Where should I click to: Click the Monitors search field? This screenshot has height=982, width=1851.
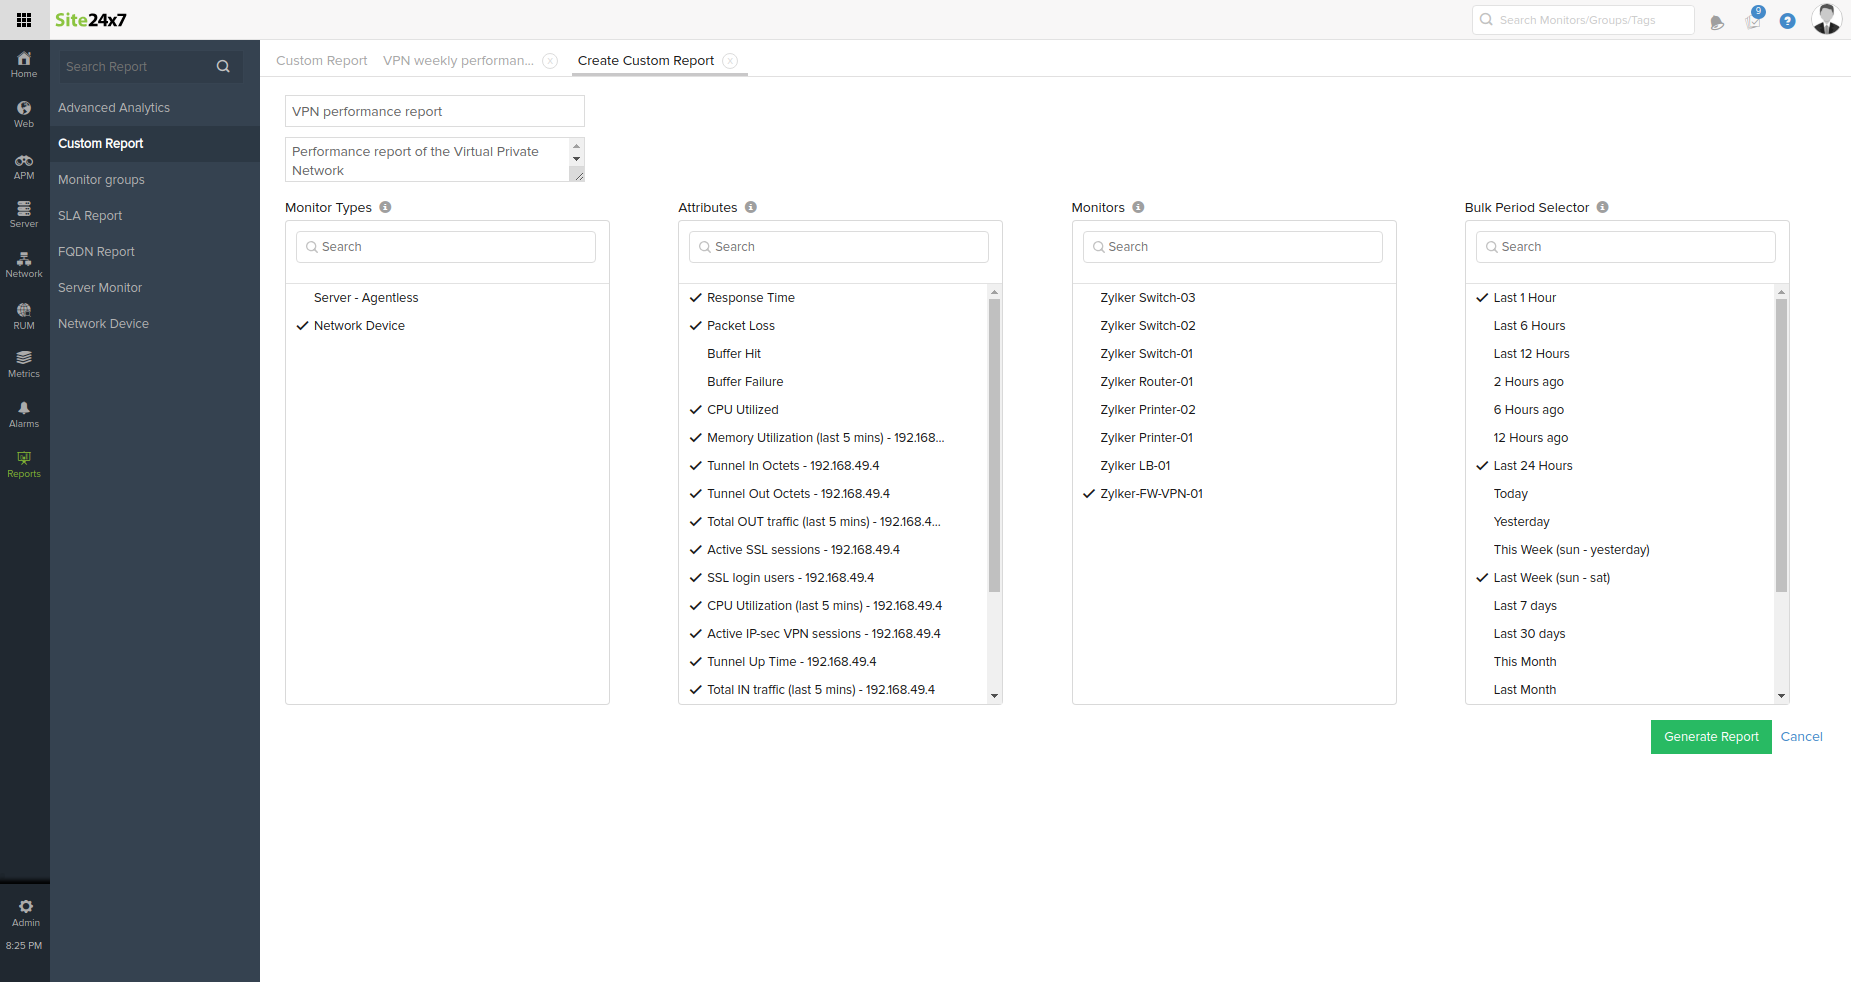pos(1232,246)
